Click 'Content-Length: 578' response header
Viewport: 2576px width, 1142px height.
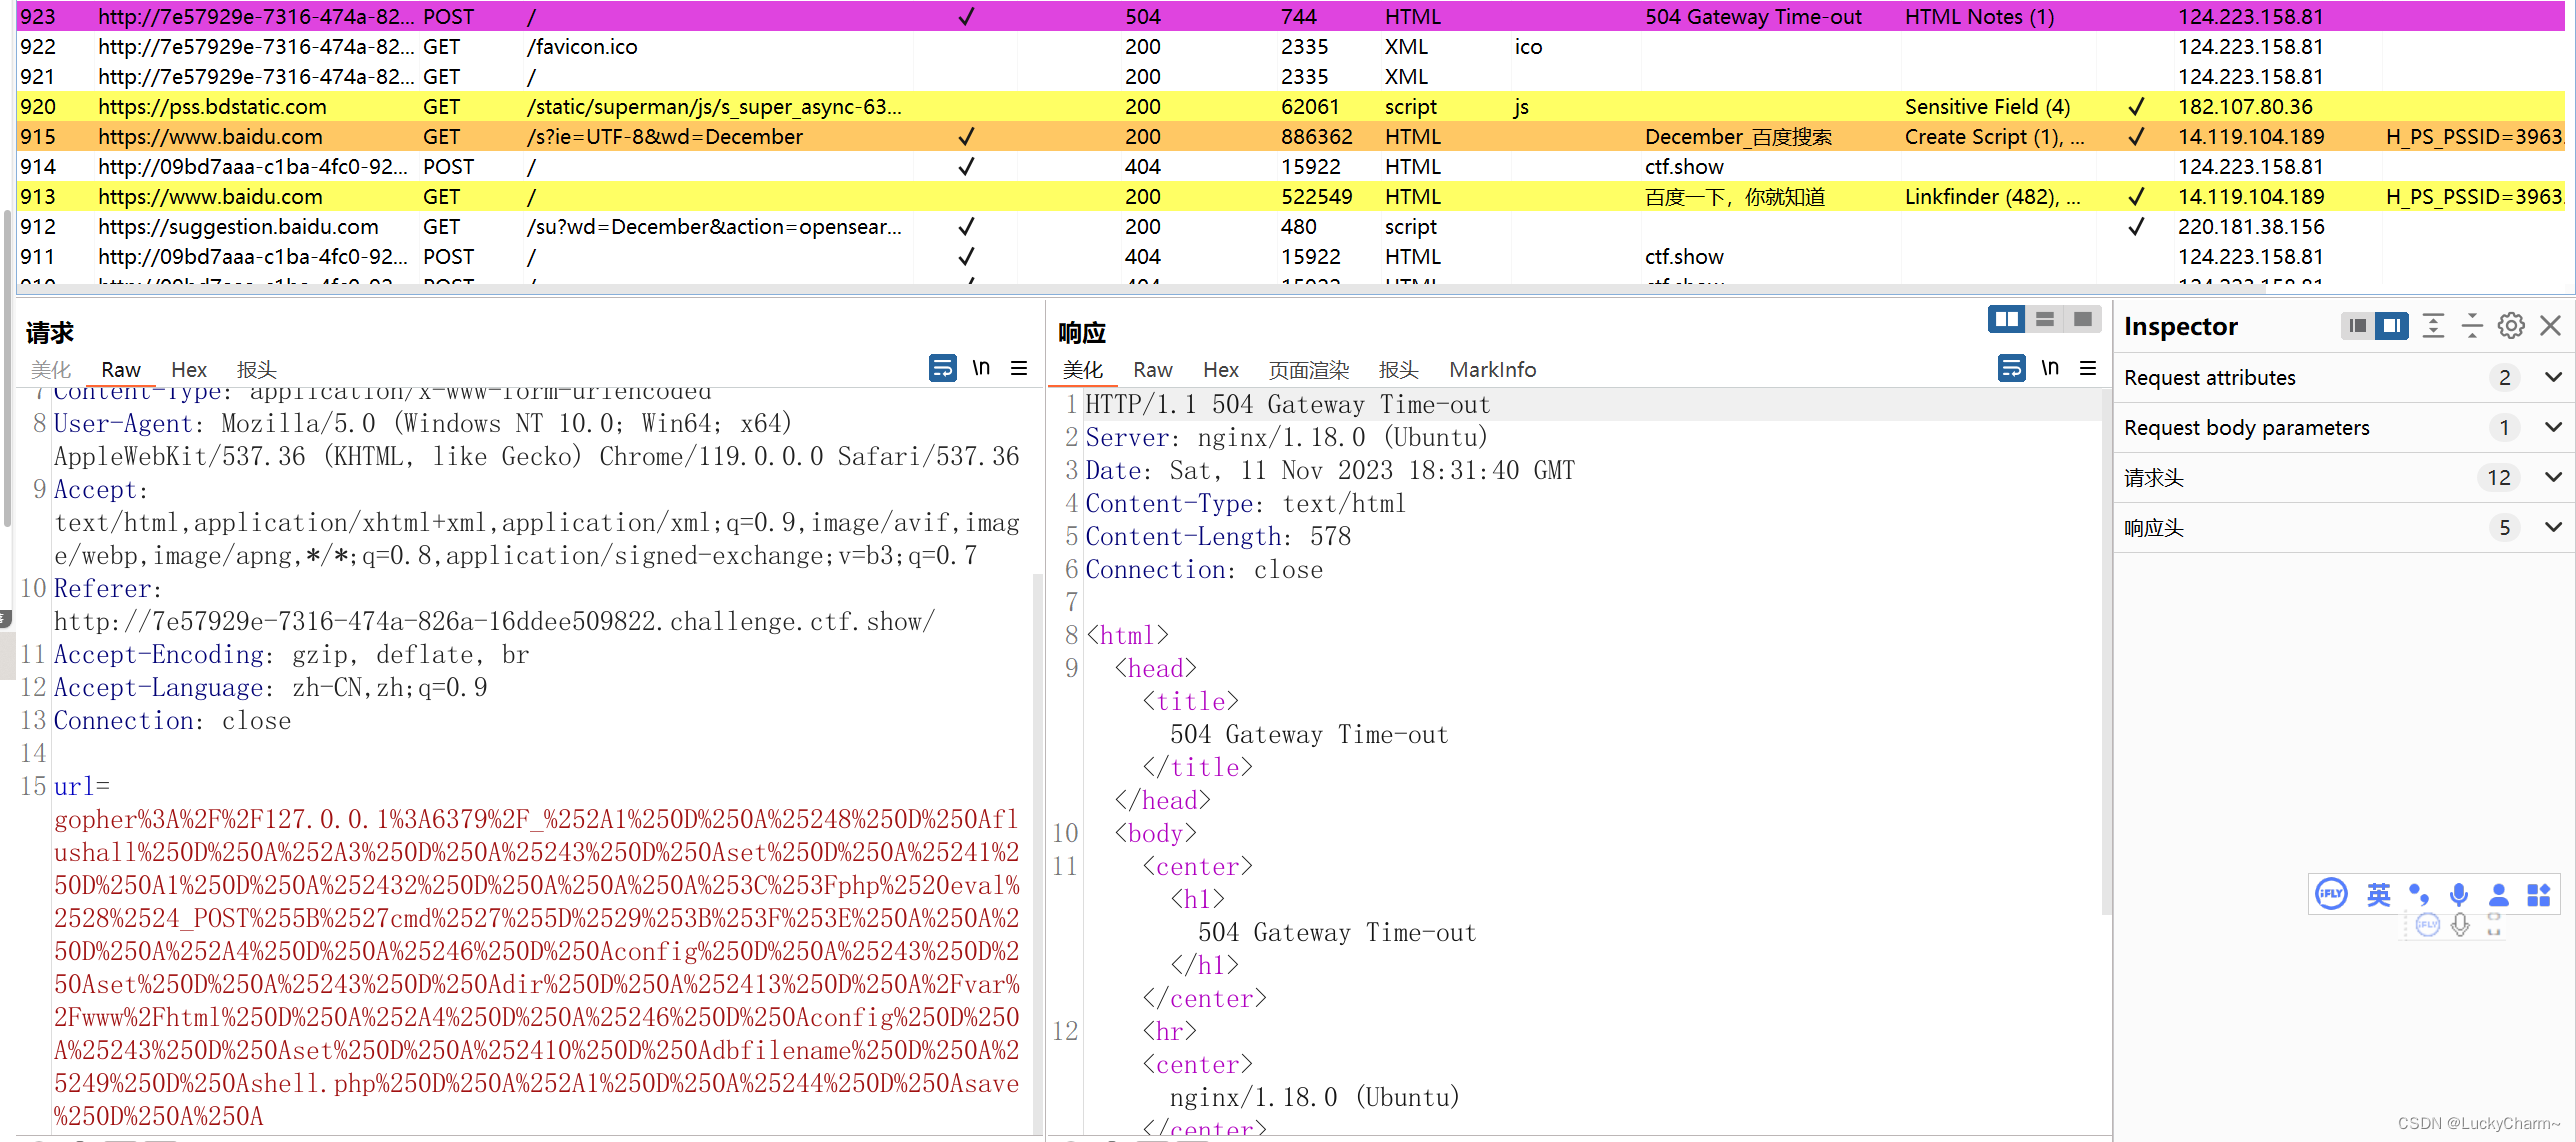click(1218, 537)
